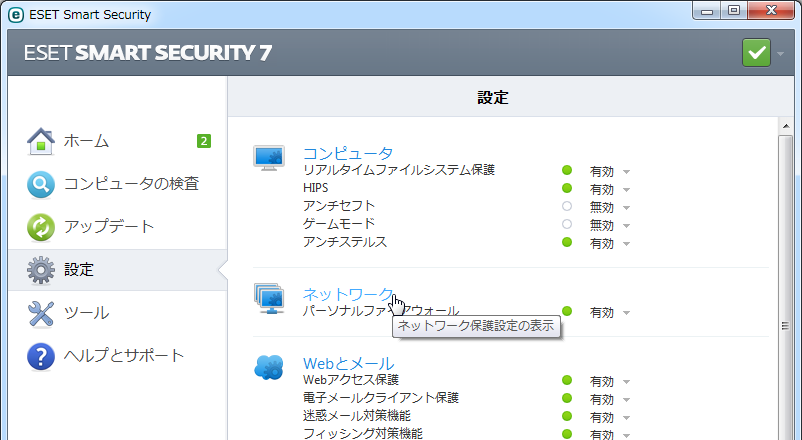Screen dimensions: 802x440
Task: Click the computer monitor icon beside コンピュータ
Action: (269, 158)
